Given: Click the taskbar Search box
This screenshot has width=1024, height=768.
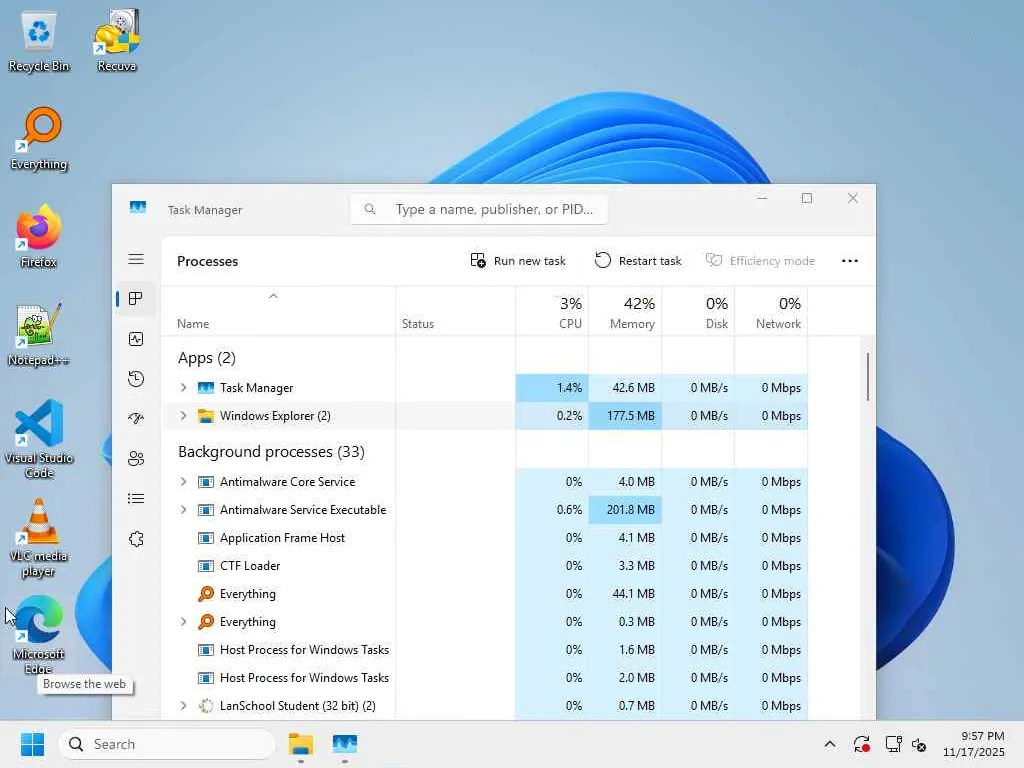Looking at the screenshot, I should pyautogui.click(x=167, y=744).
